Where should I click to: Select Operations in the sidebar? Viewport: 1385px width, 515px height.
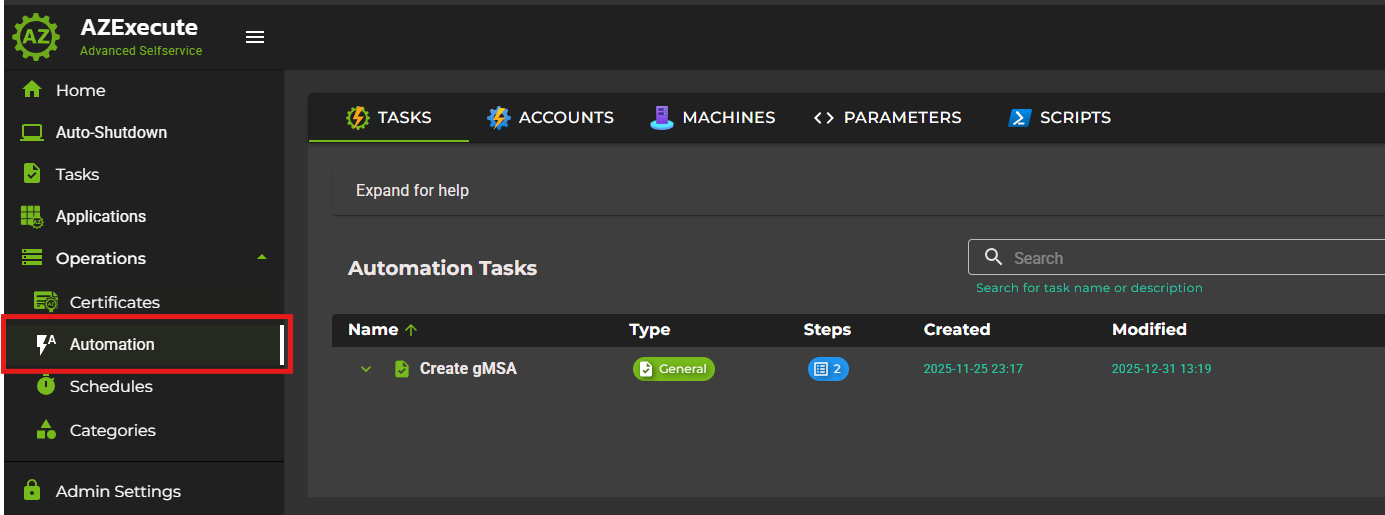tap(144, 258)
